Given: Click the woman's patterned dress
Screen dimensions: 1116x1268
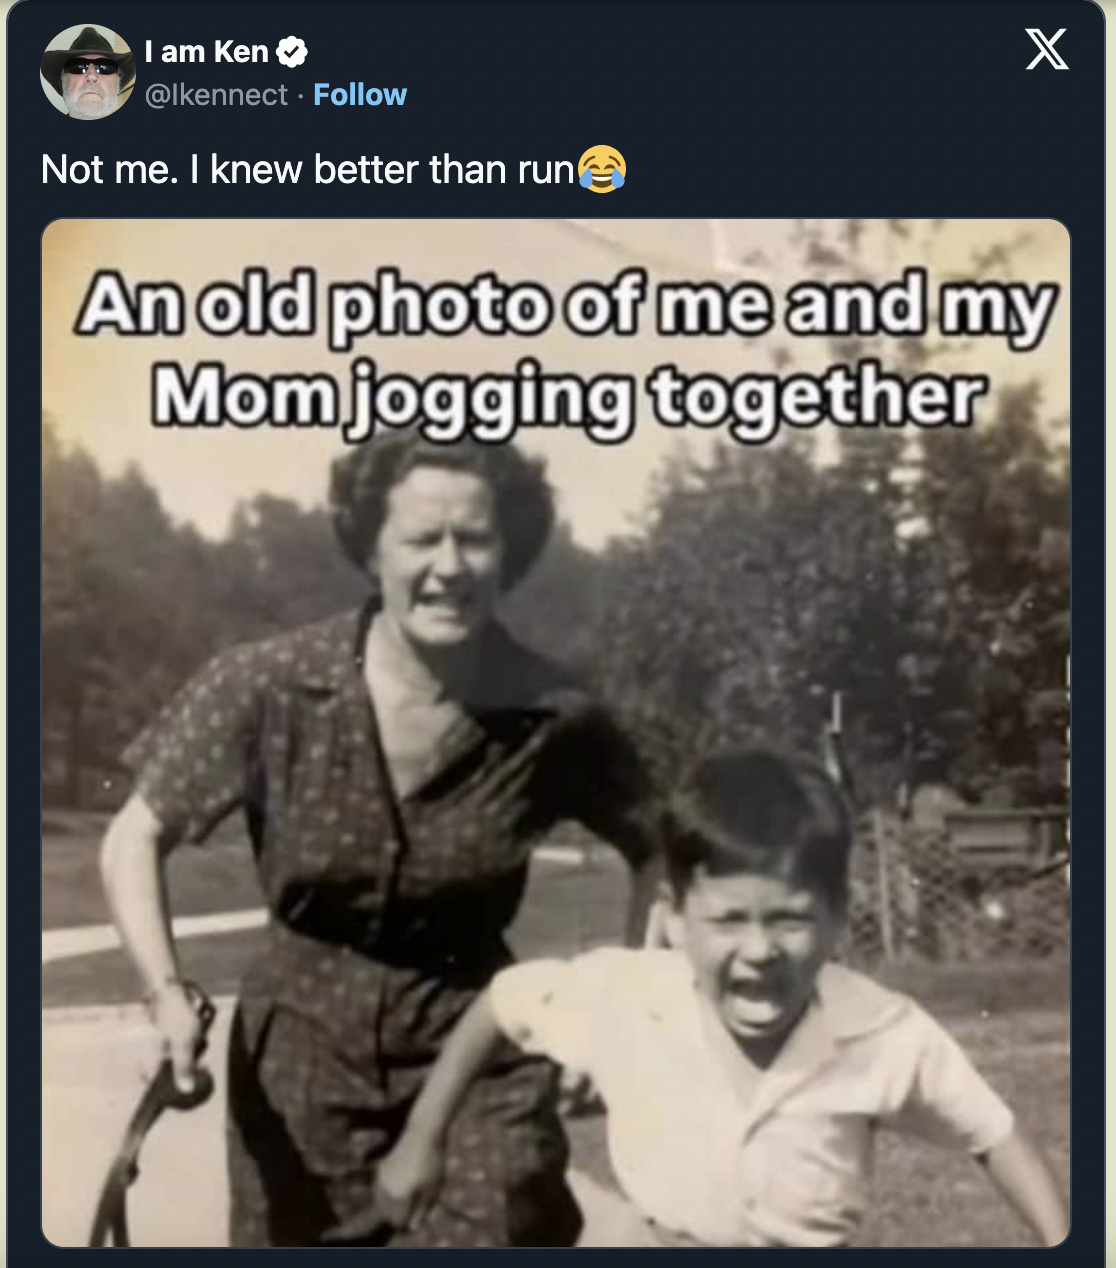Looking at the screenshot, I should [x=380, y=900].
